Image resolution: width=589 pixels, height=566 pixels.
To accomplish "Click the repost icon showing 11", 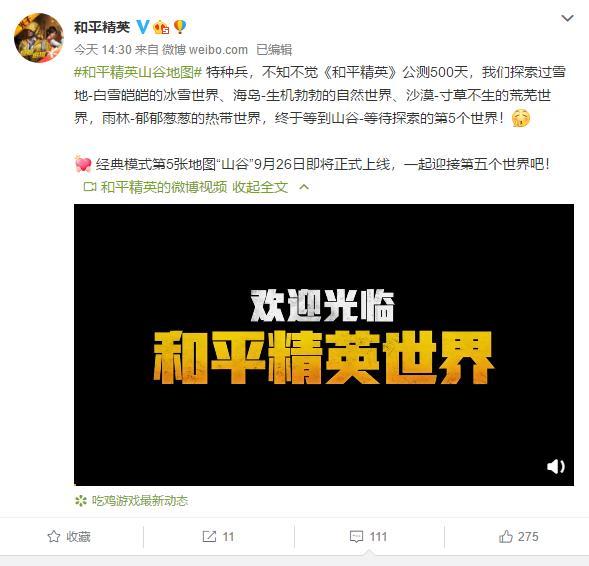I will pos(209,536).
